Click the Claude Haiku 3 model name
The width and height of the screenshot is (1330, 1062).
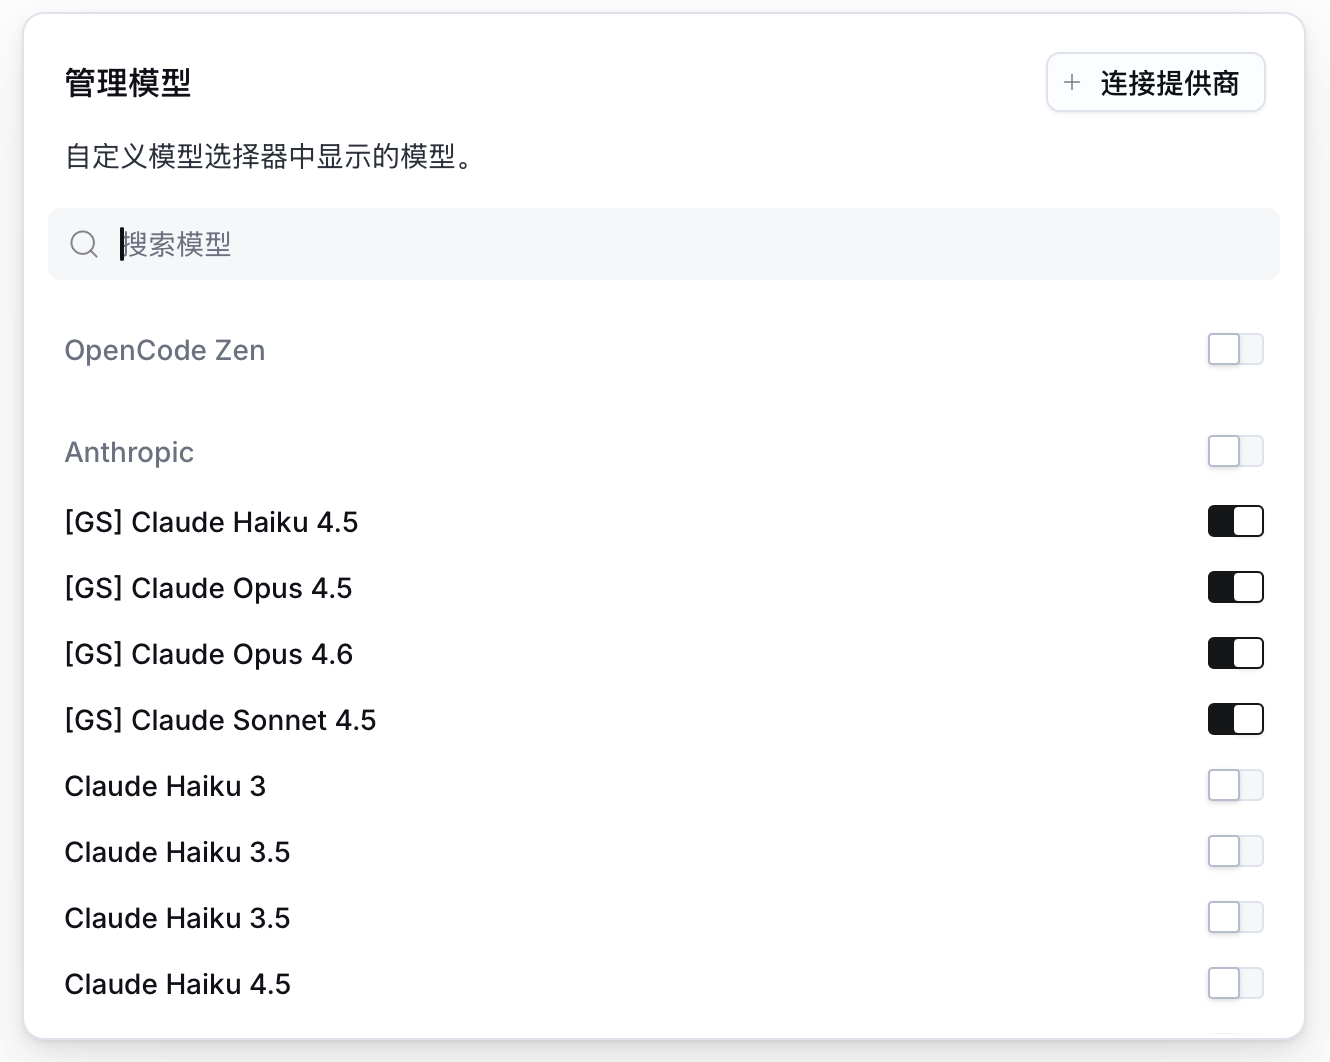point(165,786)
